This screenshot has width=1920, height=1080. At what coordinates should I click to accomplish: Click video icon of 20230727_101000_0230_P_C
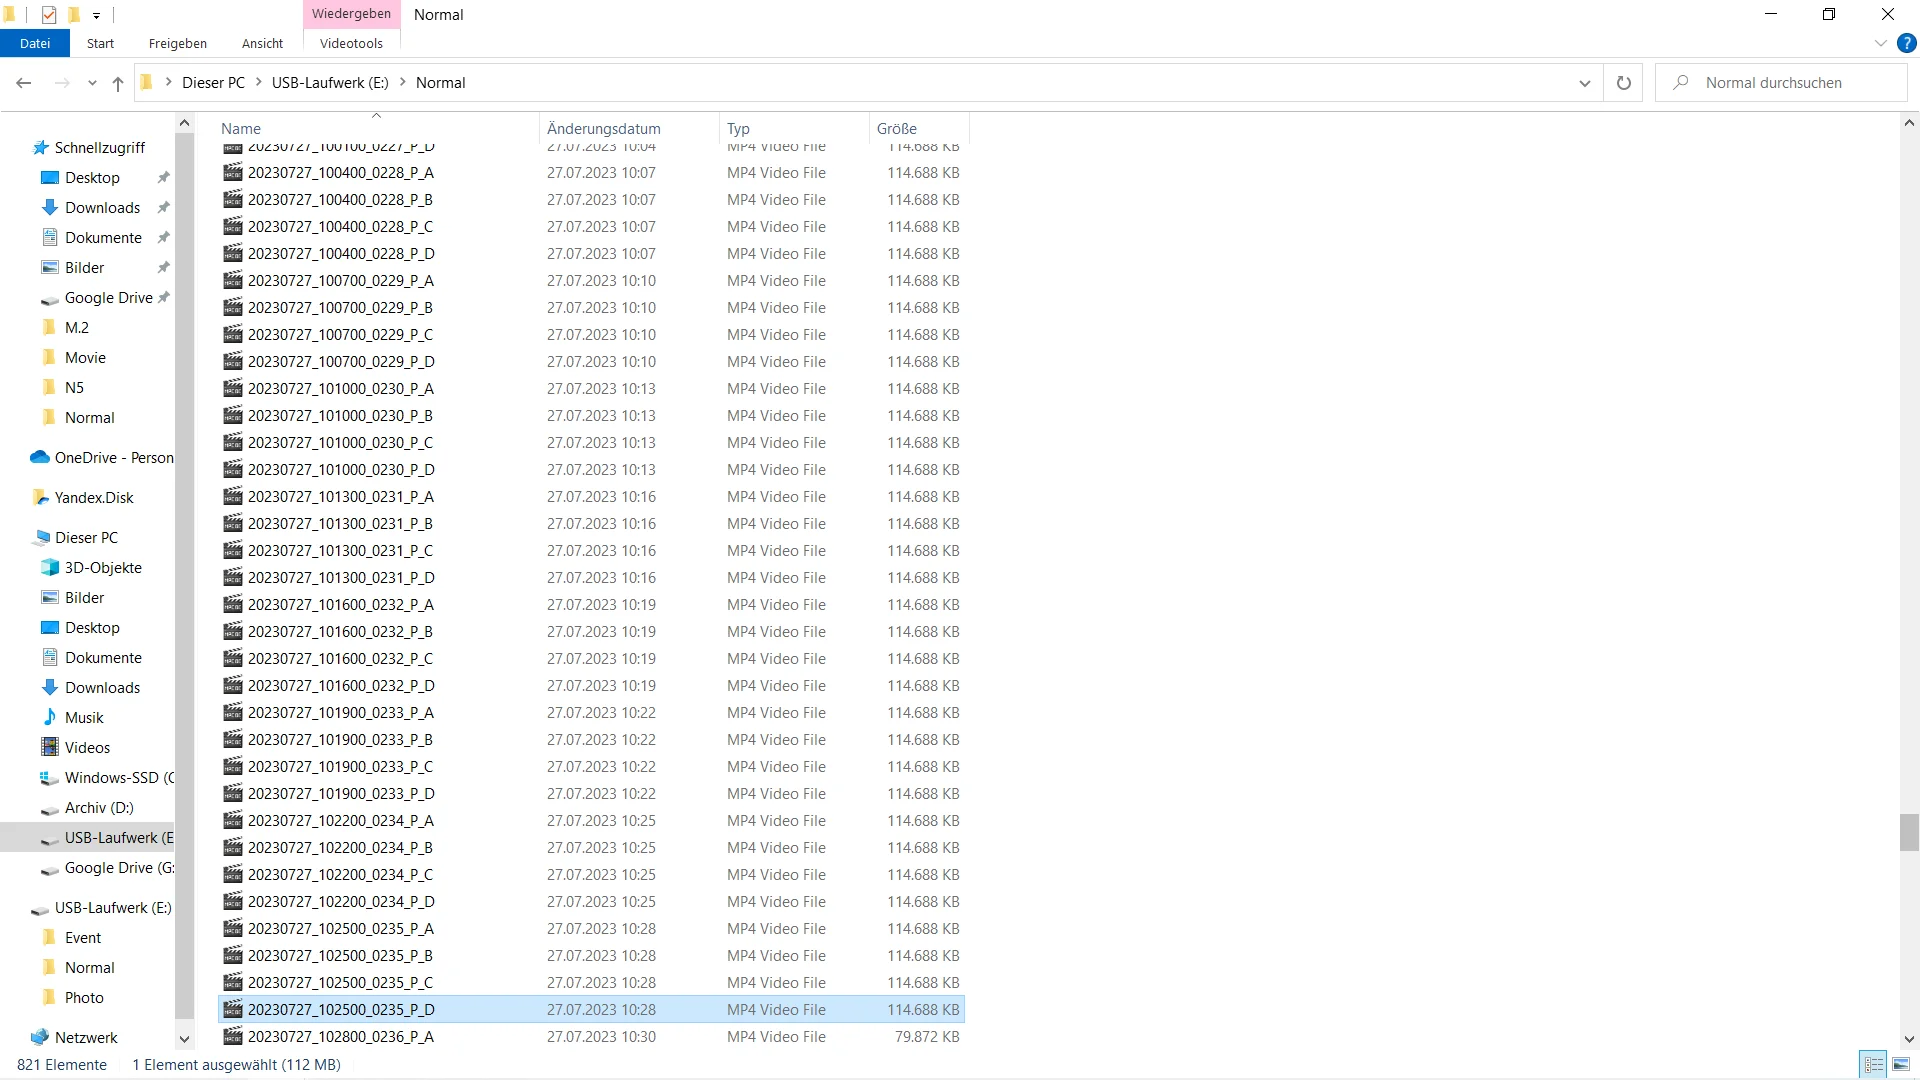233,442
